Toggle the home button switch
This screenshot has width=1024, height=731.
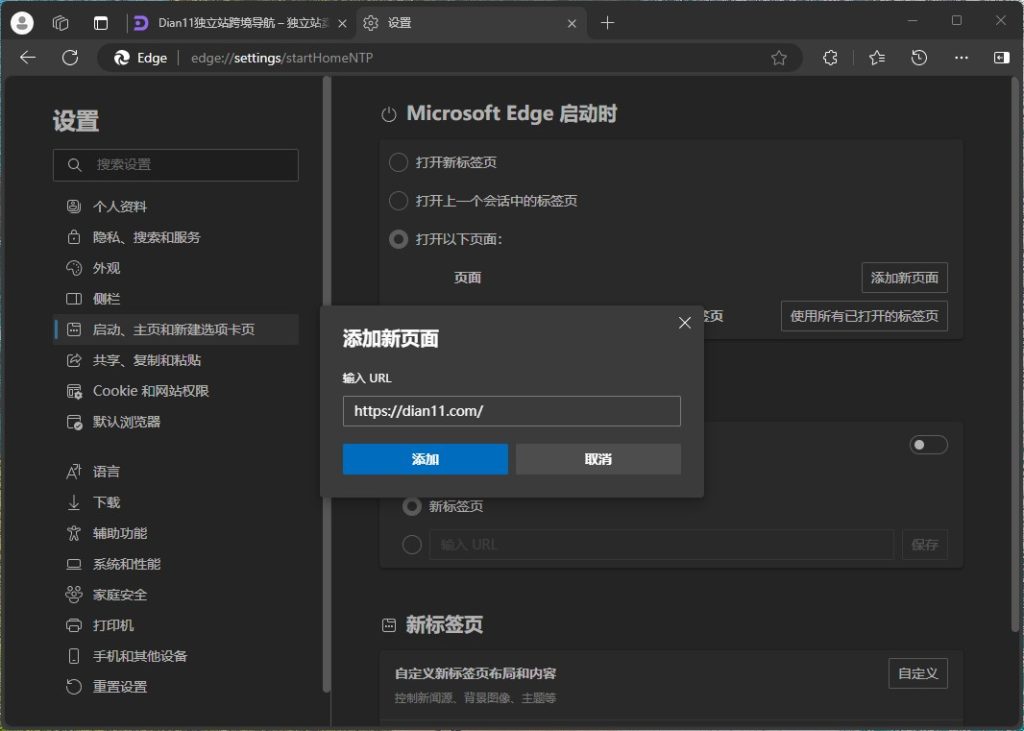point(928,445)
